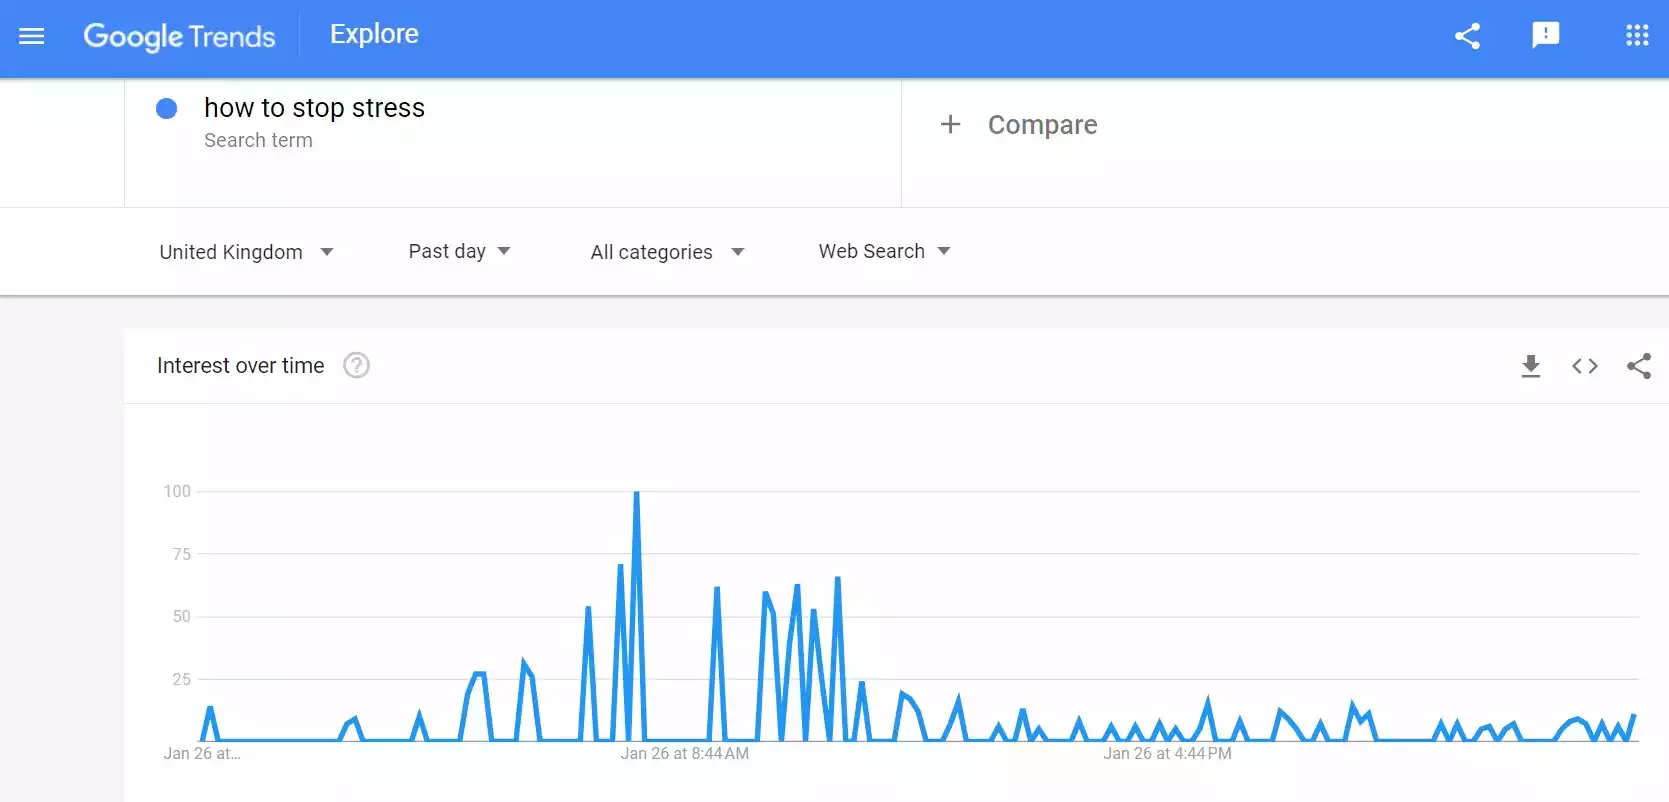
Task: Click the share icon in header
Action: coord(1467,37)
